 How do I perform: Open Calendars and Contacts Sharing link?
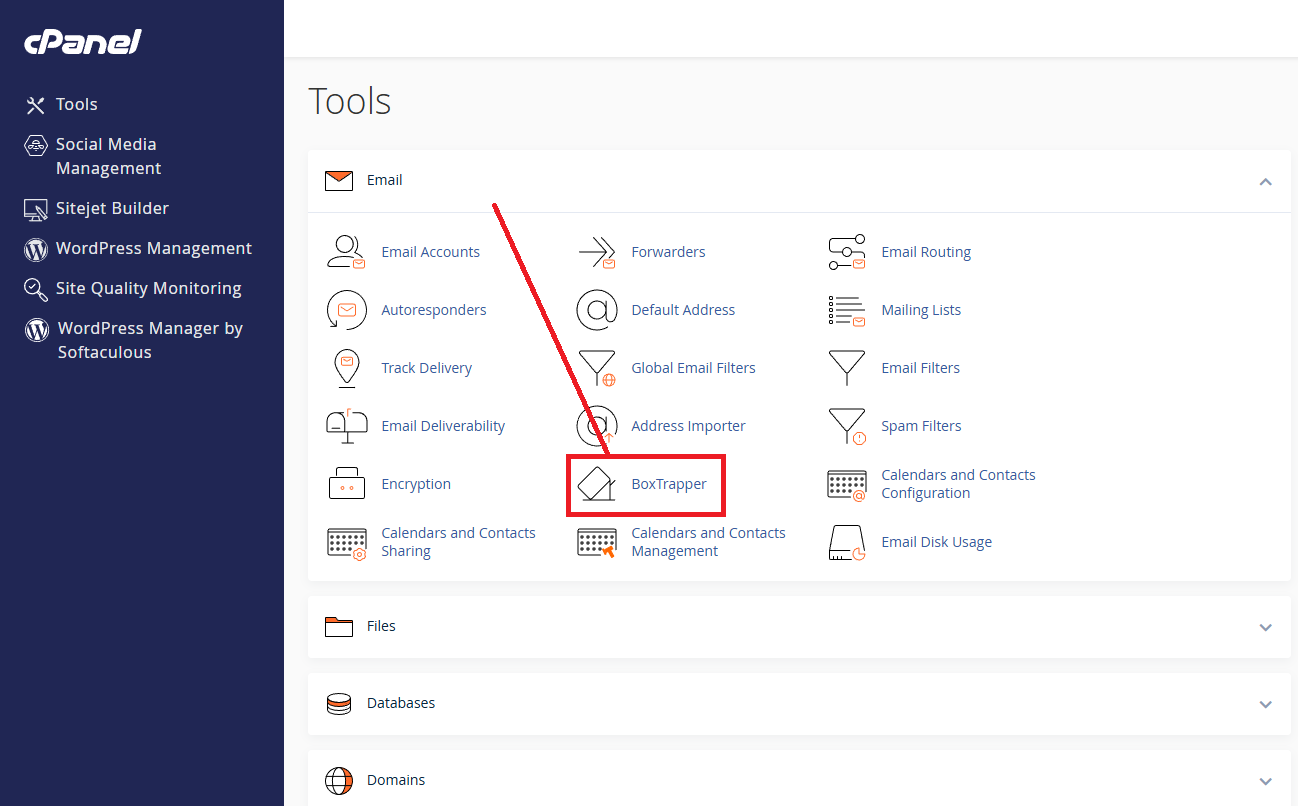tap(458, 542)
